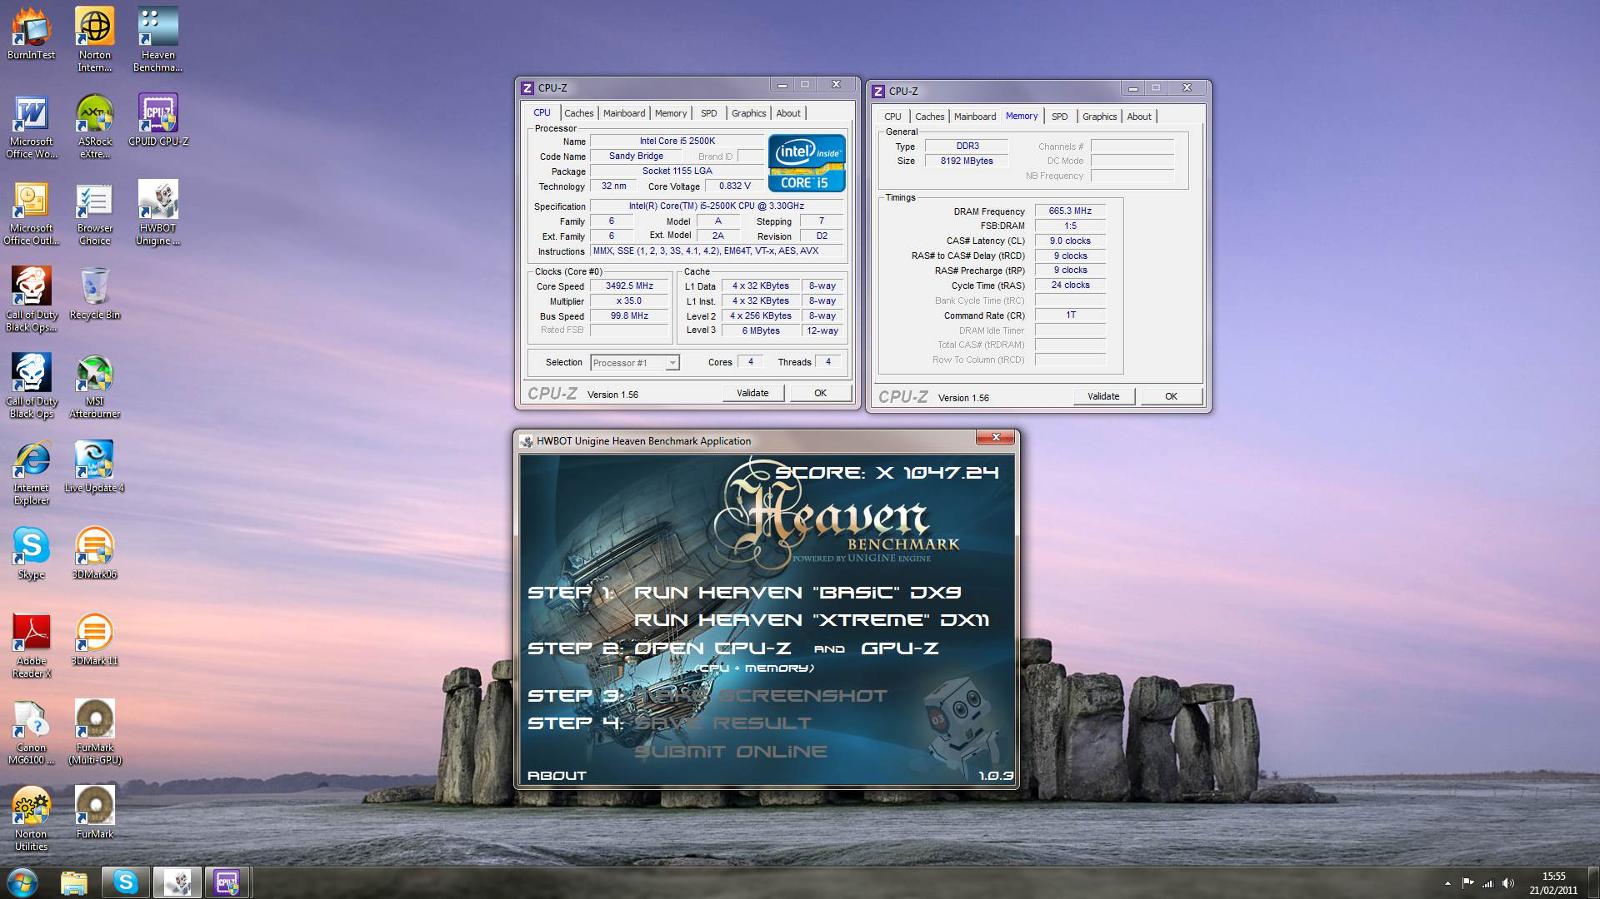Switch to Mainboard tab in left CPU-Z window

point(624,113)
